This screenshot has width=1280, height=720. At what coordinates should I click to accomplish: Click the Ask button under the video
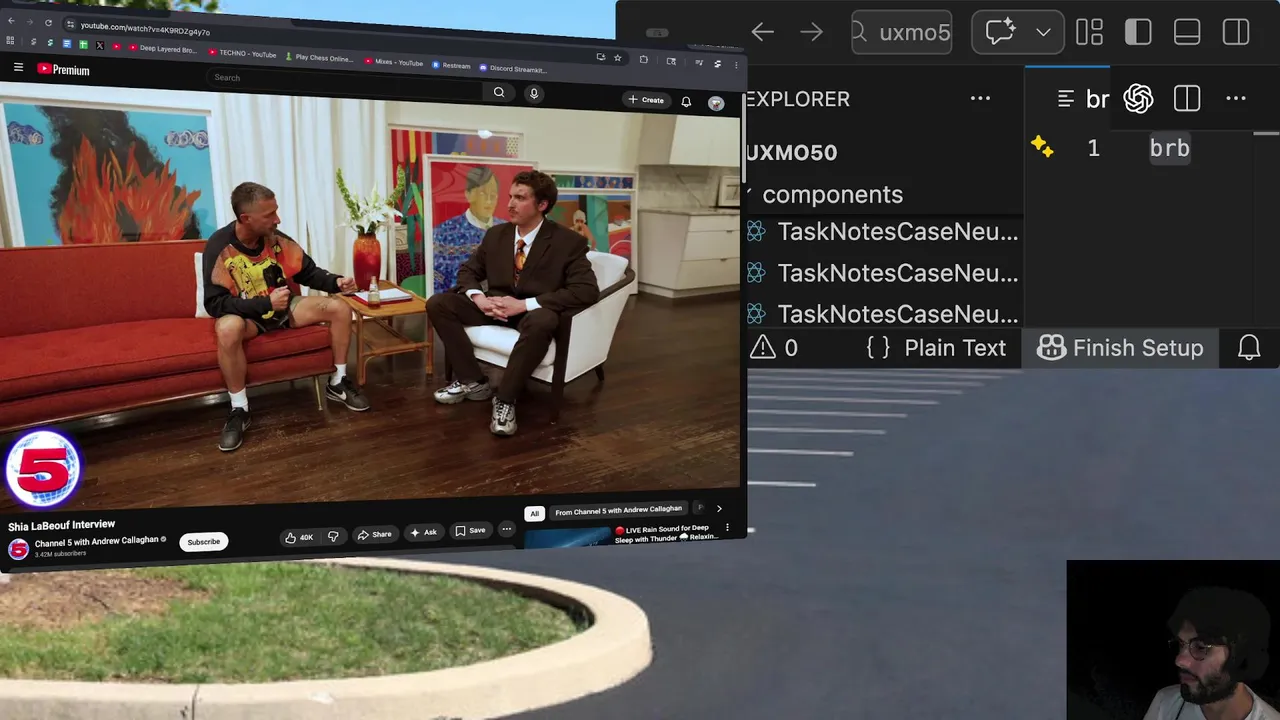[x=424, y=532]
